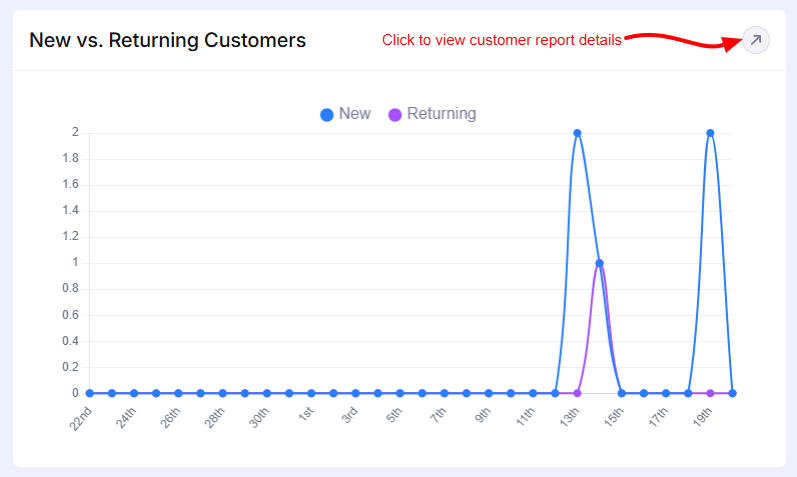Click the blue New legend dot

327,115
